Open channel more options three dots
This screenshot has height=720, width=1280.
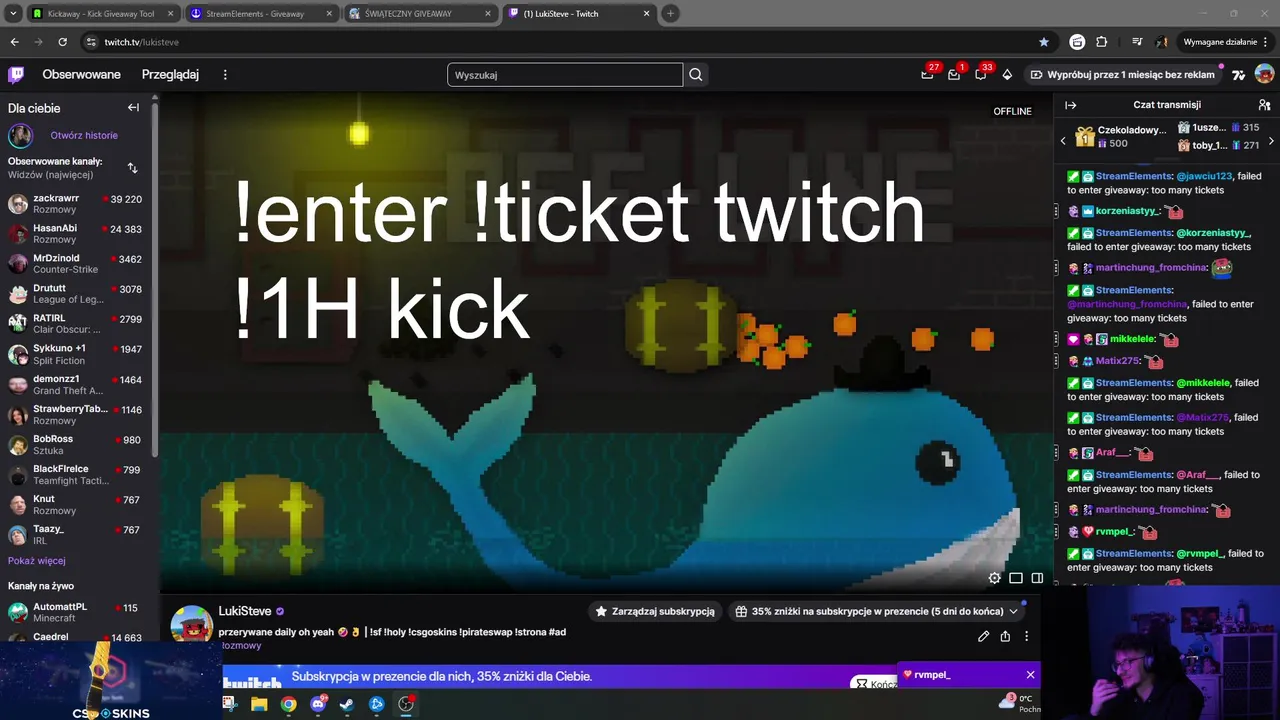pos(1026,636)
